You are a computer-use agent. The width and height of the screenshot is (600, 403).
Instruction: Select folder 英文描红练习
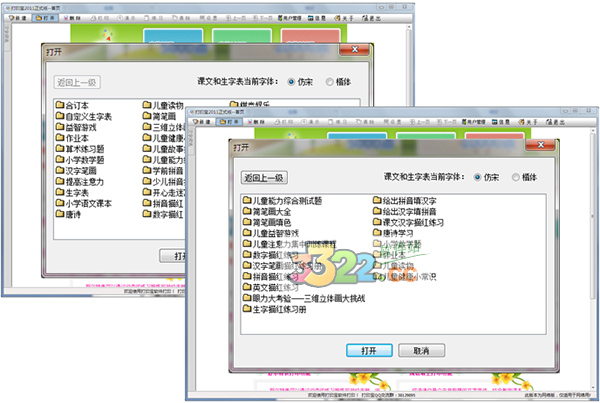pyautogui.click(x=271, y=287)
